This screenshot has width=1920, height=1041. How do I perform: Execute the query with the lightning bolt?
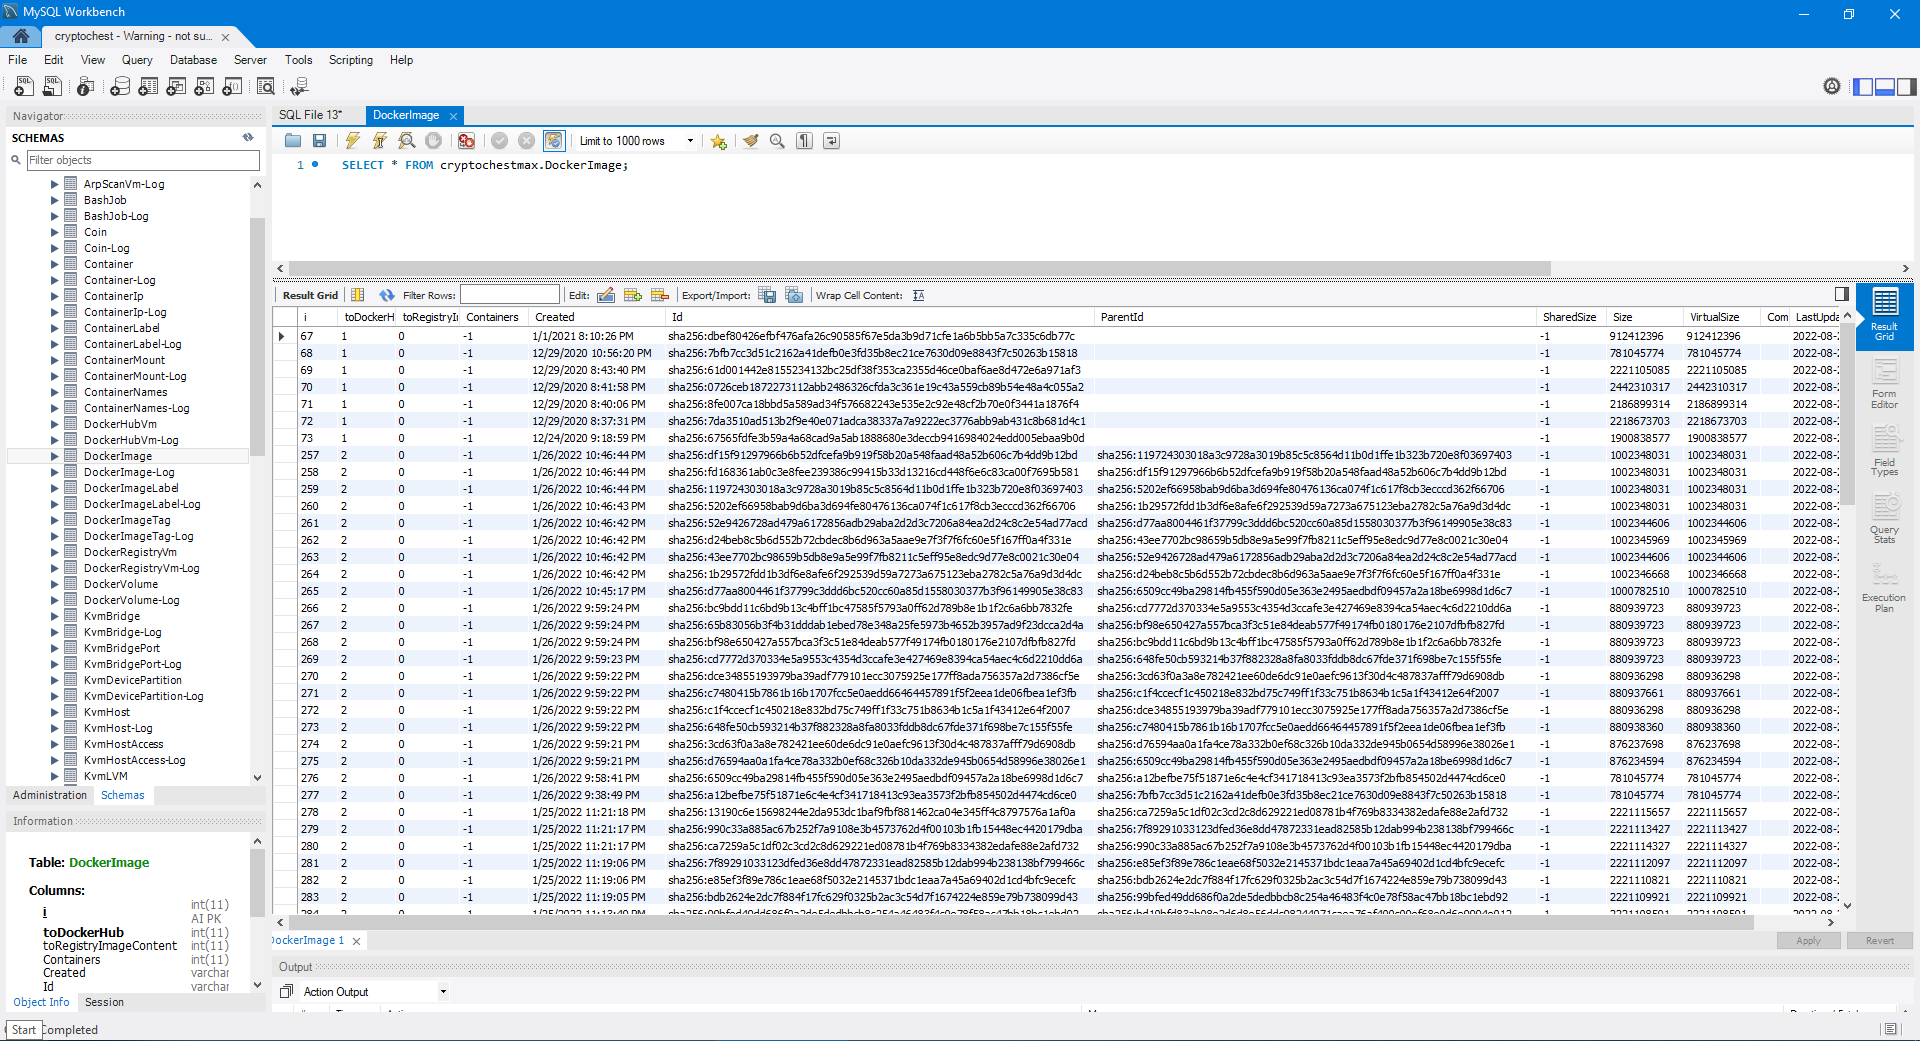pyautogui.click(x=353, y=141)
